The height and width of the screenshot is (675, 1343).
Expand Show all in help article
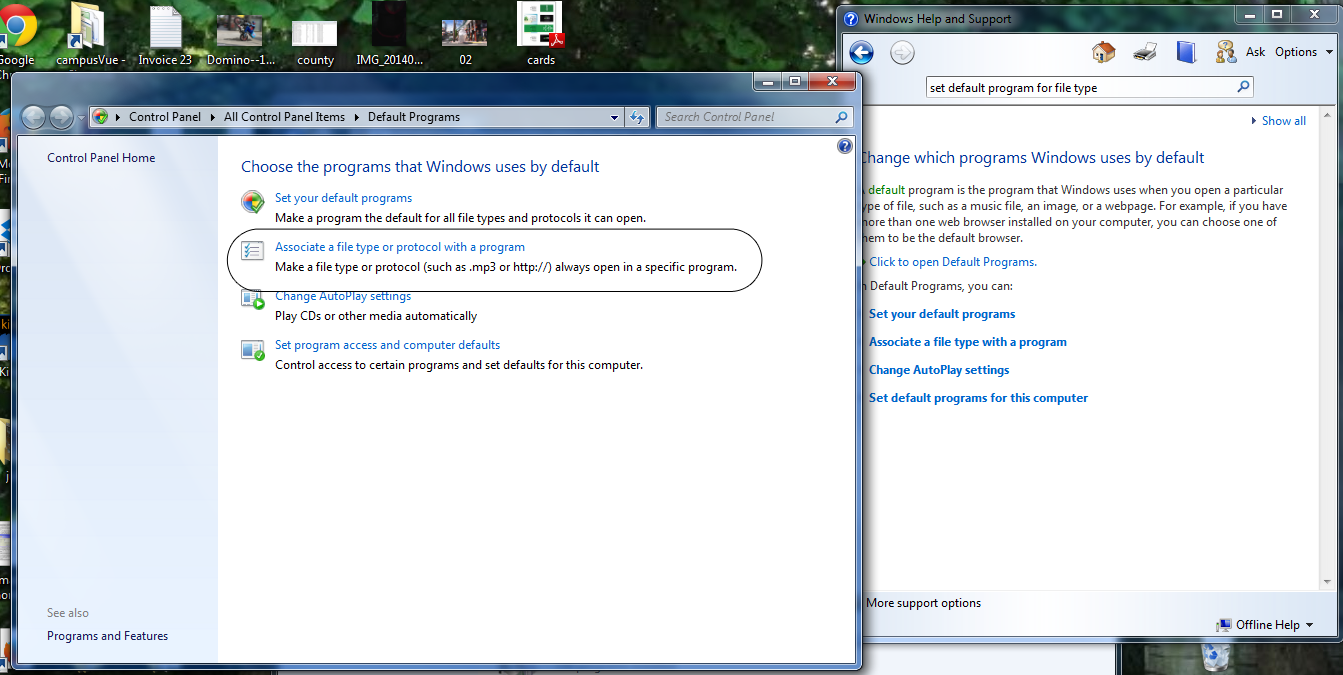pos(1278,121)
